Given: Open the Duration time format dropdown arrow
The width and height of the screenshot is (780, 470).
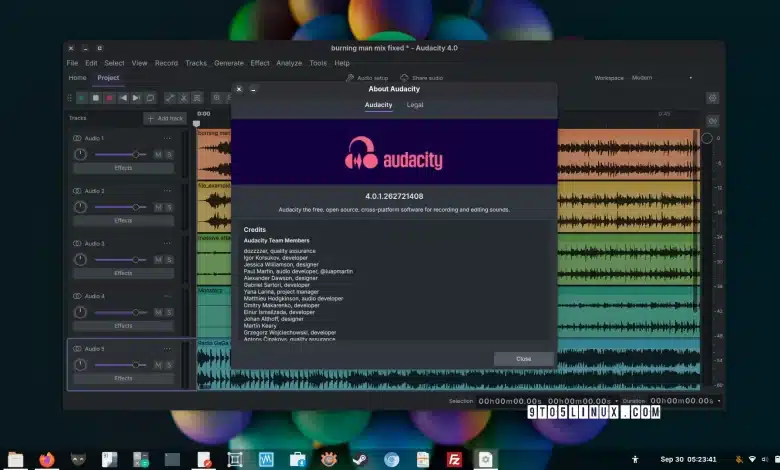Looking at the screenshot, I should pos(719,401).
